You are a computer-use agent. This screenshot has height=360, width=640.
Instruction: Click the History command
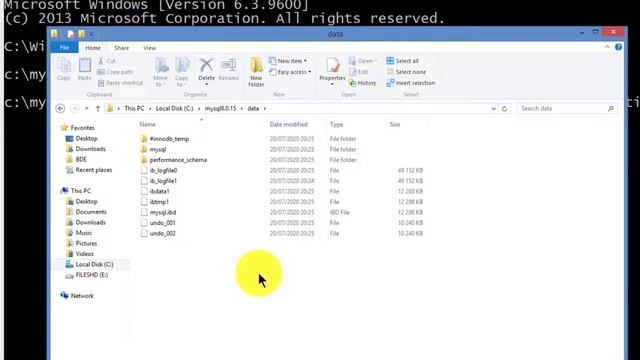point(362,83)
